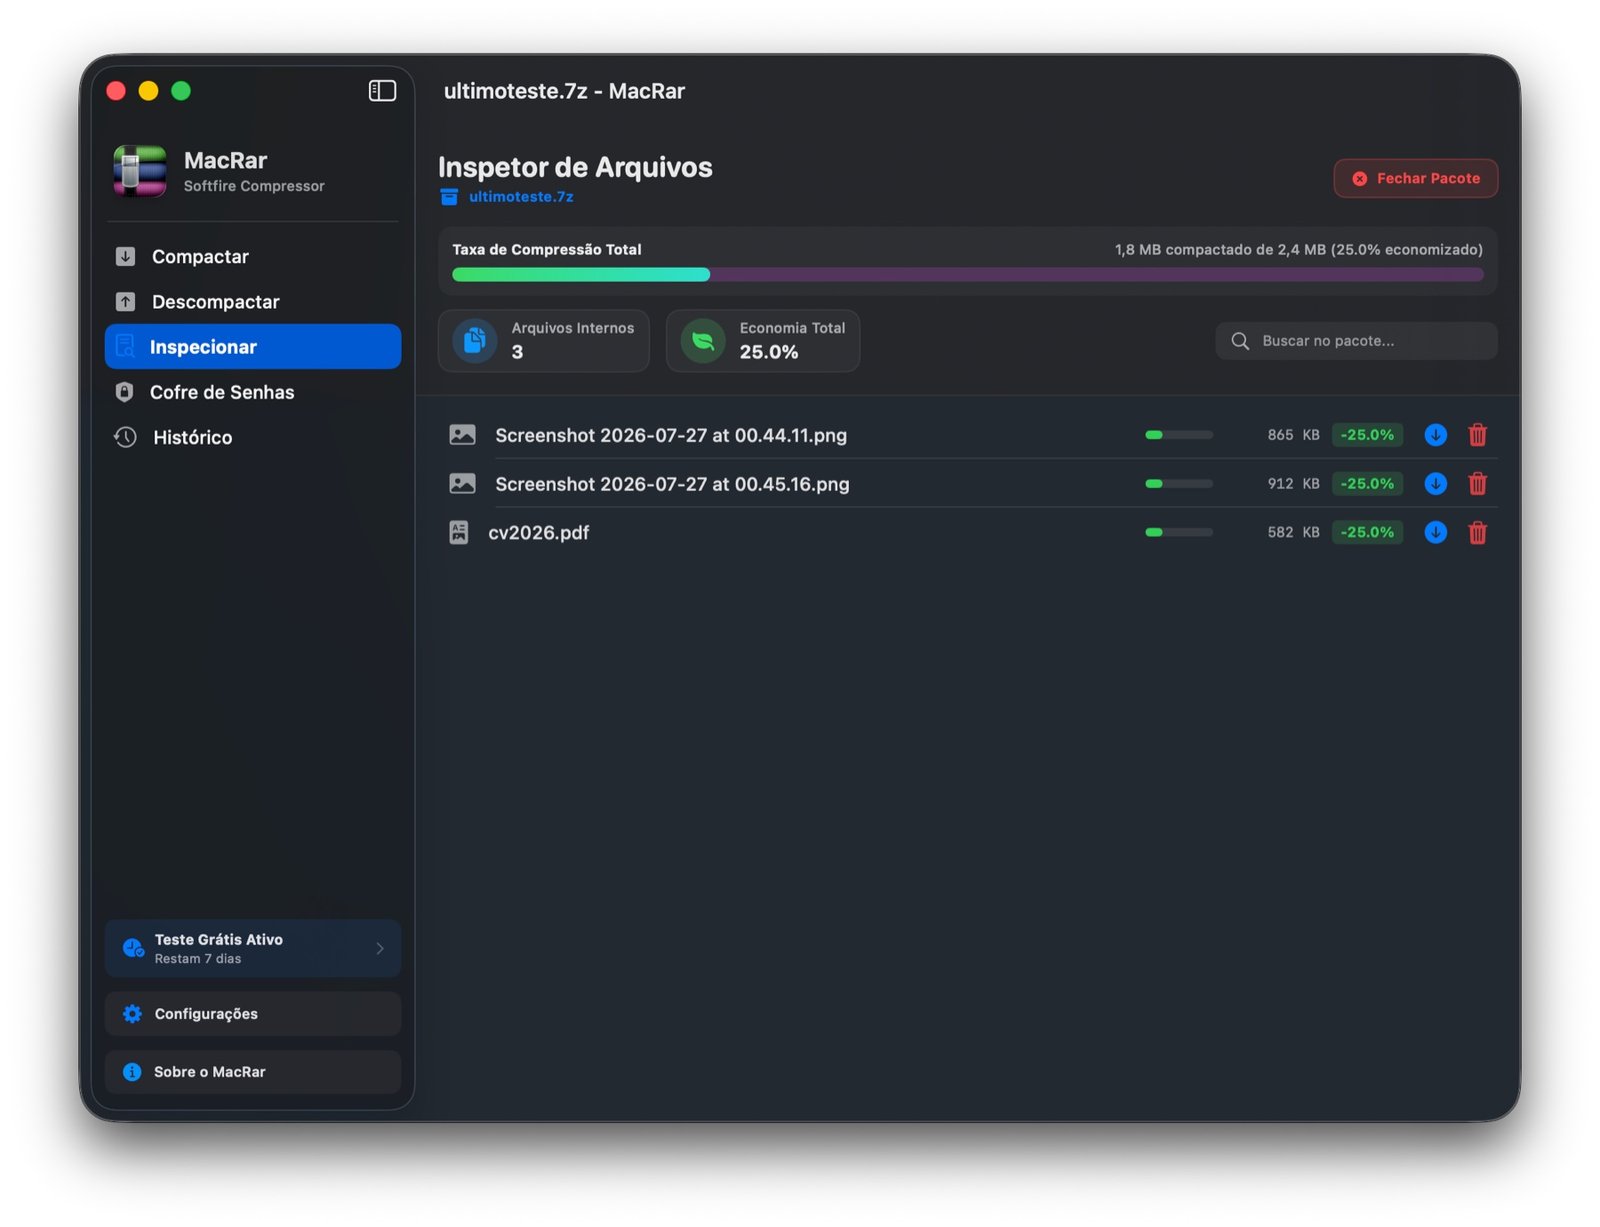This screenshot has height=1227, width=1600.
Task: Click the Arquivos Internos card
Action: (544, 341)
